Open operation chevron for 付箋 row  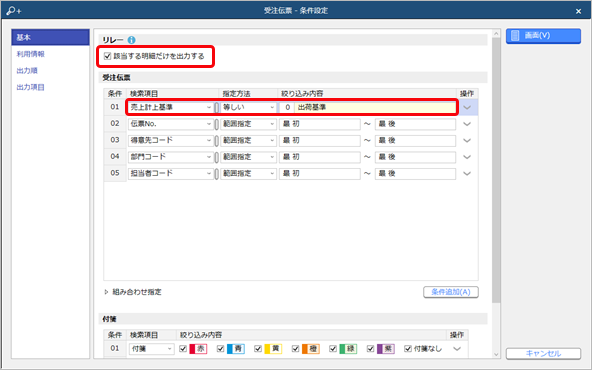pos(457,348)
